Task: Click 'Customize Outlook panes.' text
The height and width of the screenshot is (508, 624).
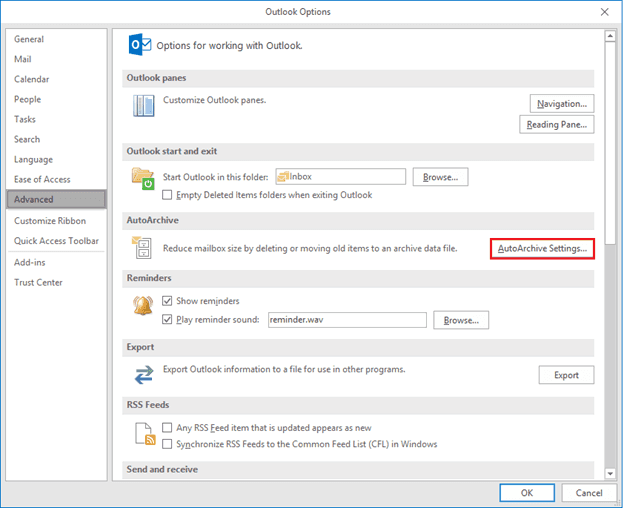Action: tap(214, 100)
